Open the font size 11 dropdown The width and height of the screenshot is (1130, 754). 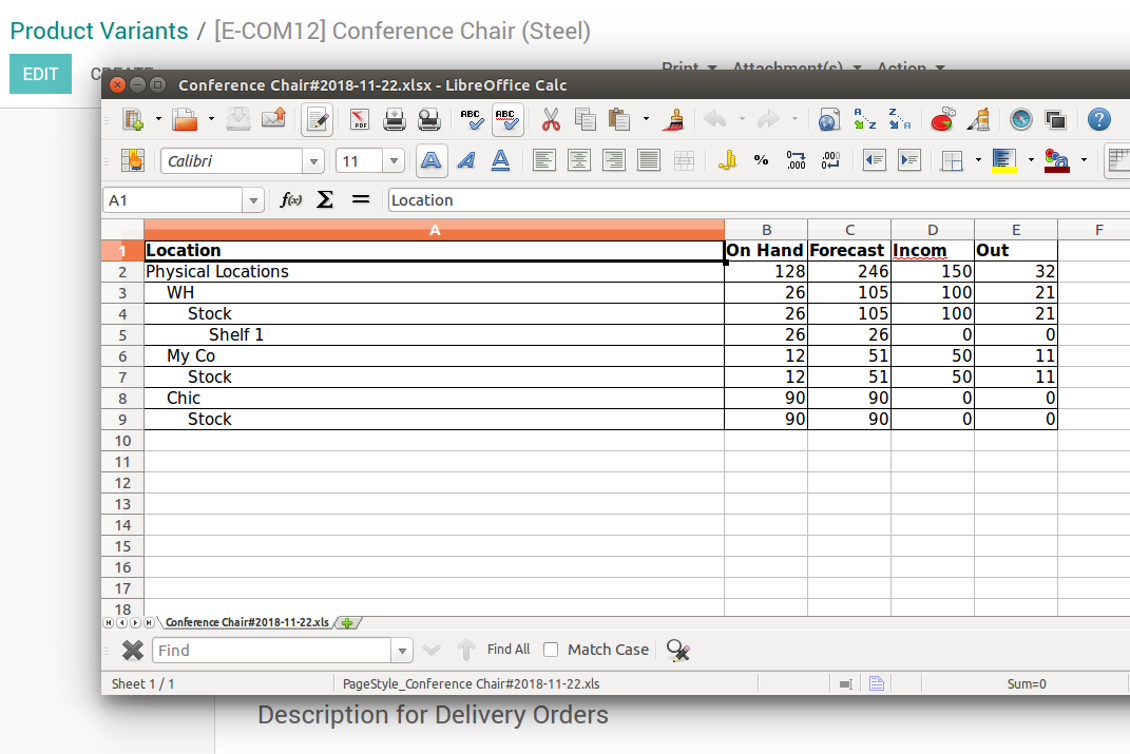pos(393,161)
